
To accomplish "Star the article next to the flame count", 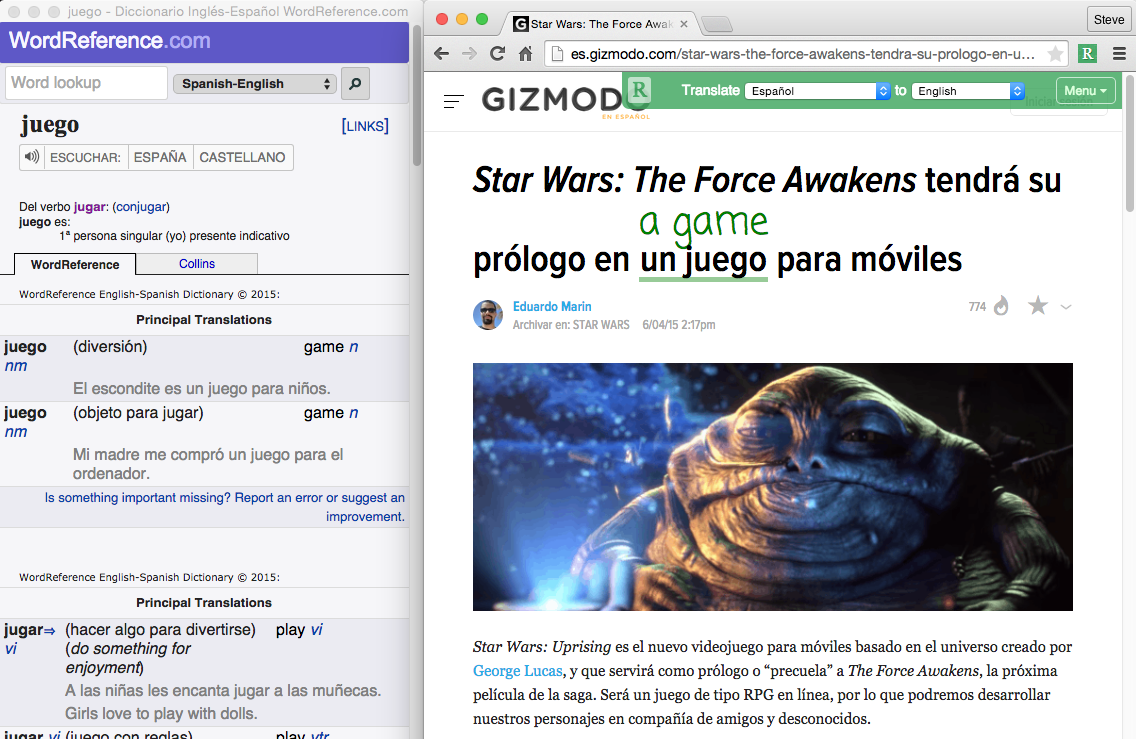I will [1038, 306].
